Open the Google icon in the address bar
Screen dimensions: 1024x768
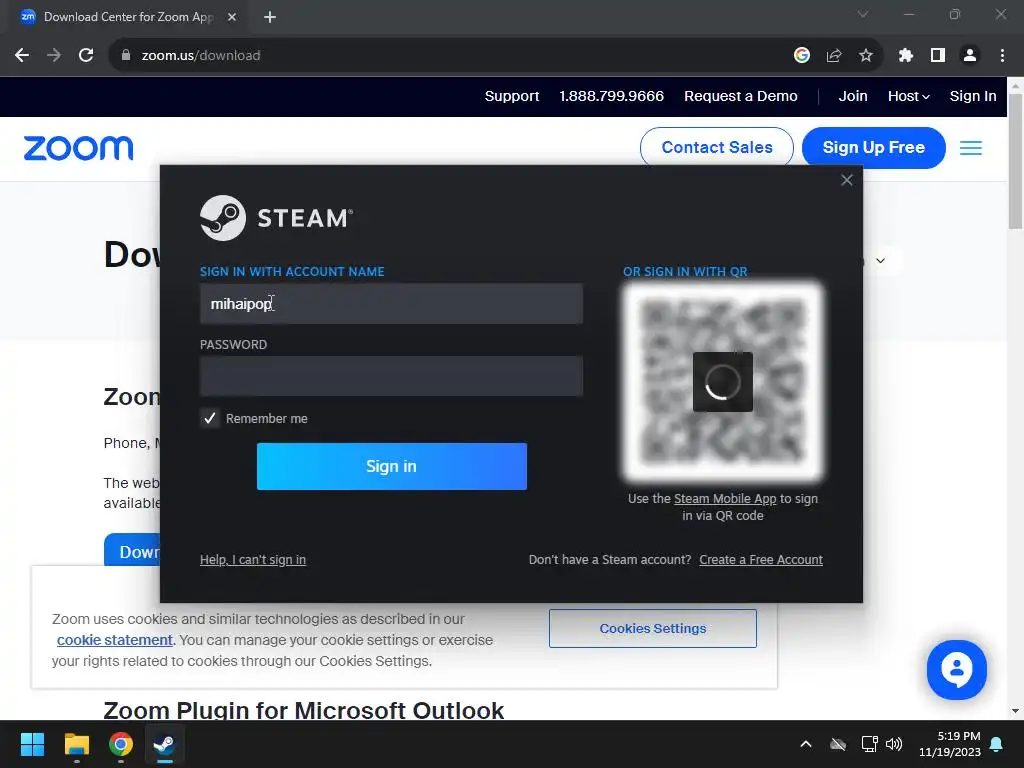[x=801, y=56]
